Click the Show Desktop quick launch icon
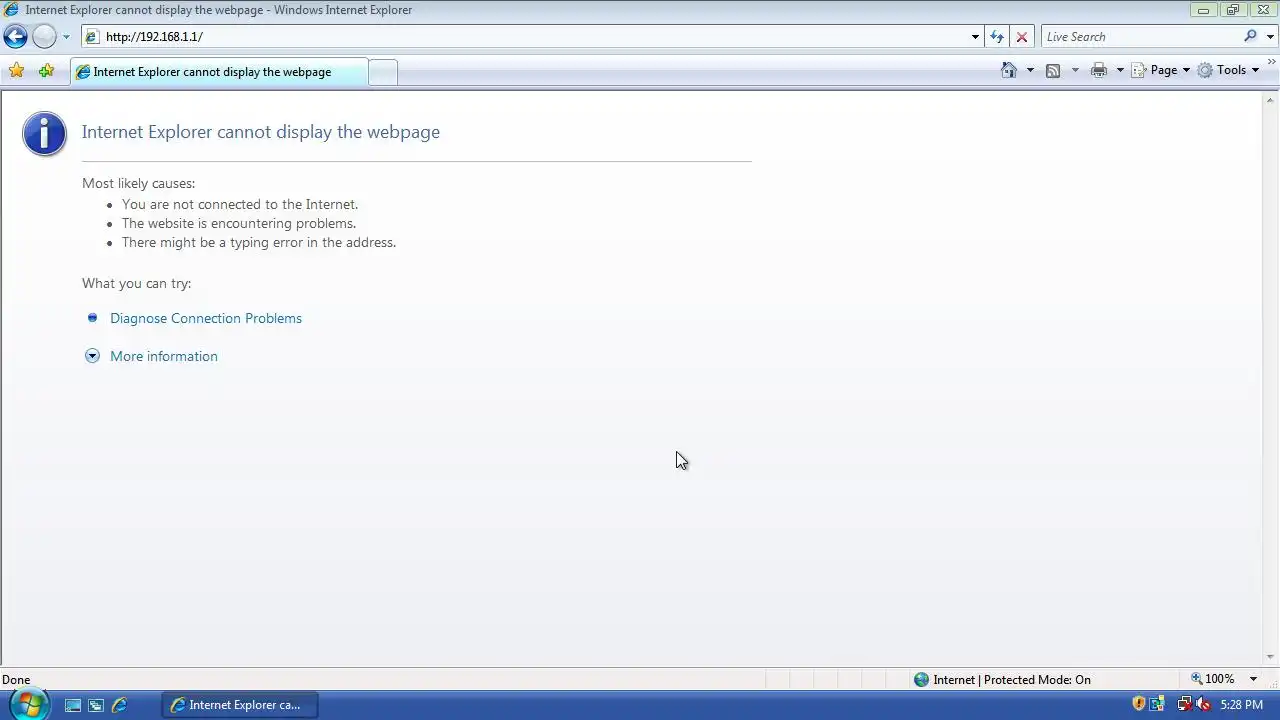Image resolution: width=1280 pixels, height=720 pixels. [73, 705]
